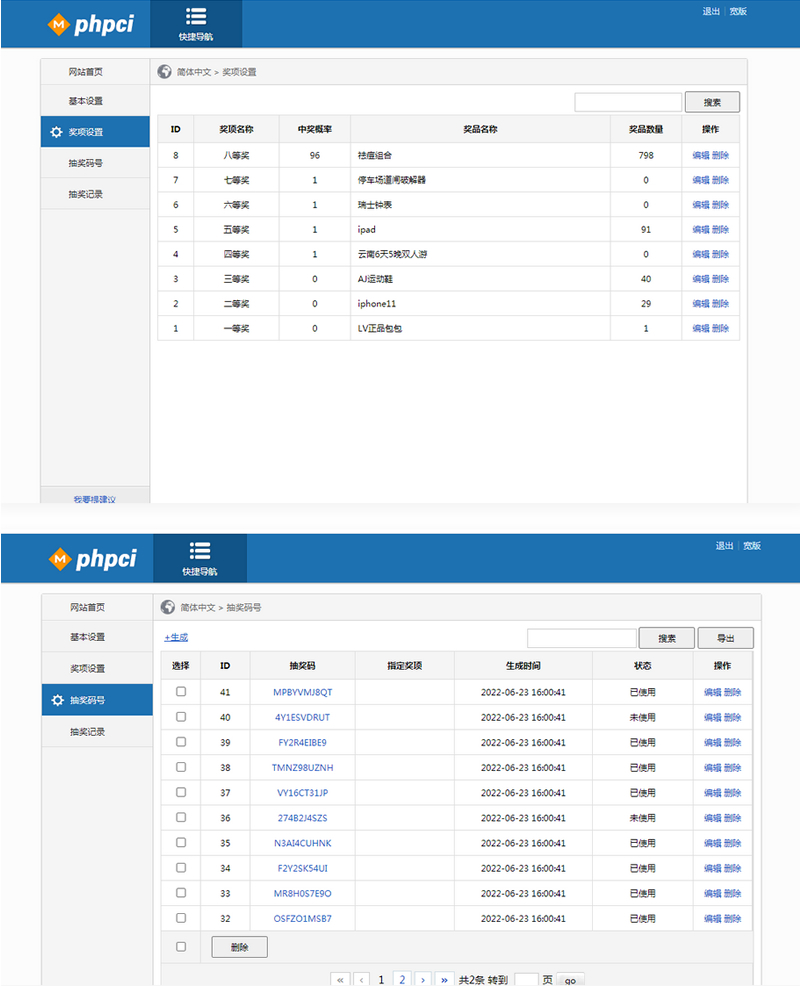Screen dimensions: 800x986
Task: Click globe icon in the 奖项设置 breadcrumb
Action: (x=164, y=72)
